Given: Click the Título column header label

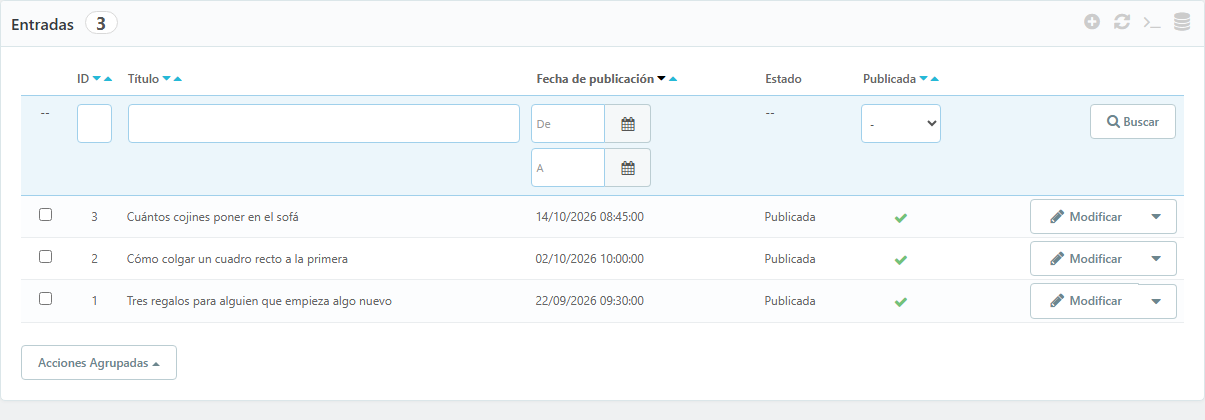Looking at the screenshot, I should tap(143, 79).
